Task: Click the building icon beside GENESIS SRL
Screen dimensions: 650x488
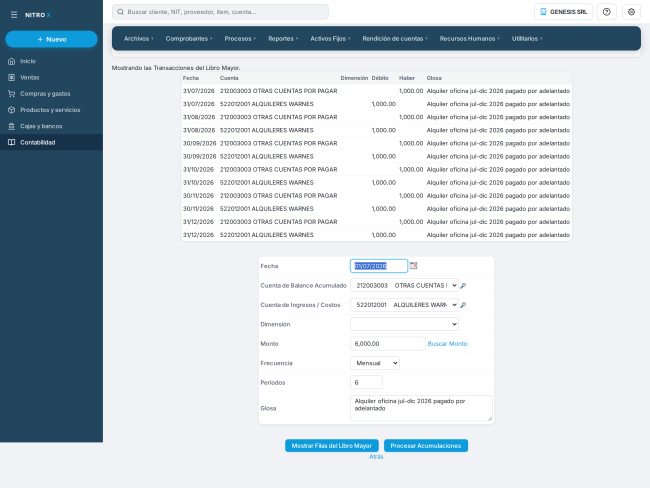Action: (543, 12)
